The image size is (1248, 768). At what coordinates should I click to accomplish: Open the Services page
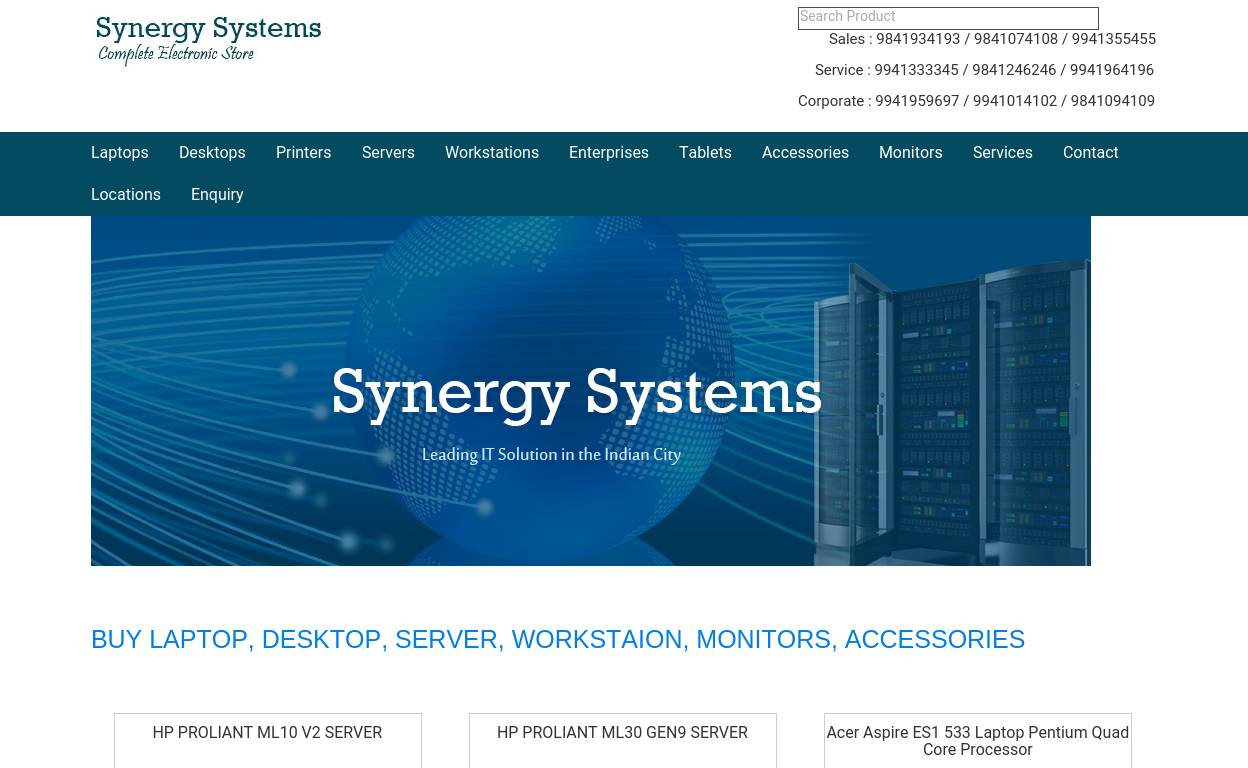point(1002,153)
